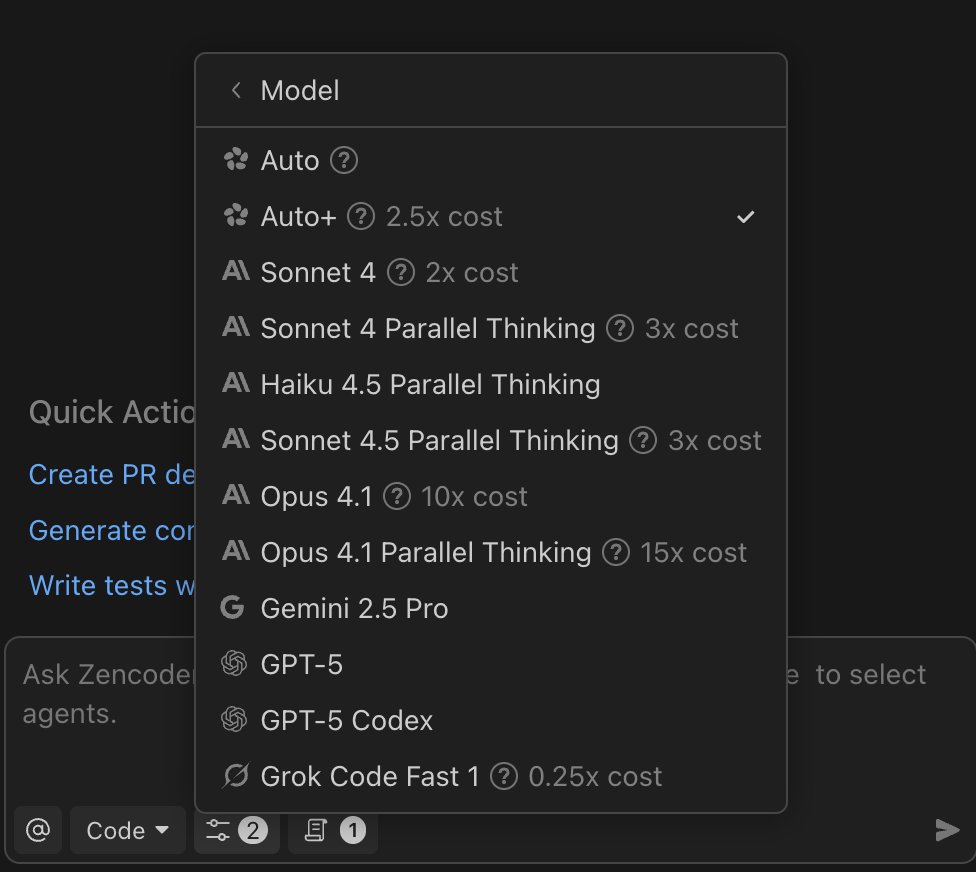The height and width of the screenshot is (872, 976).
Task: Select GPT-5 Codex as the model
Action: click(345, 720)
